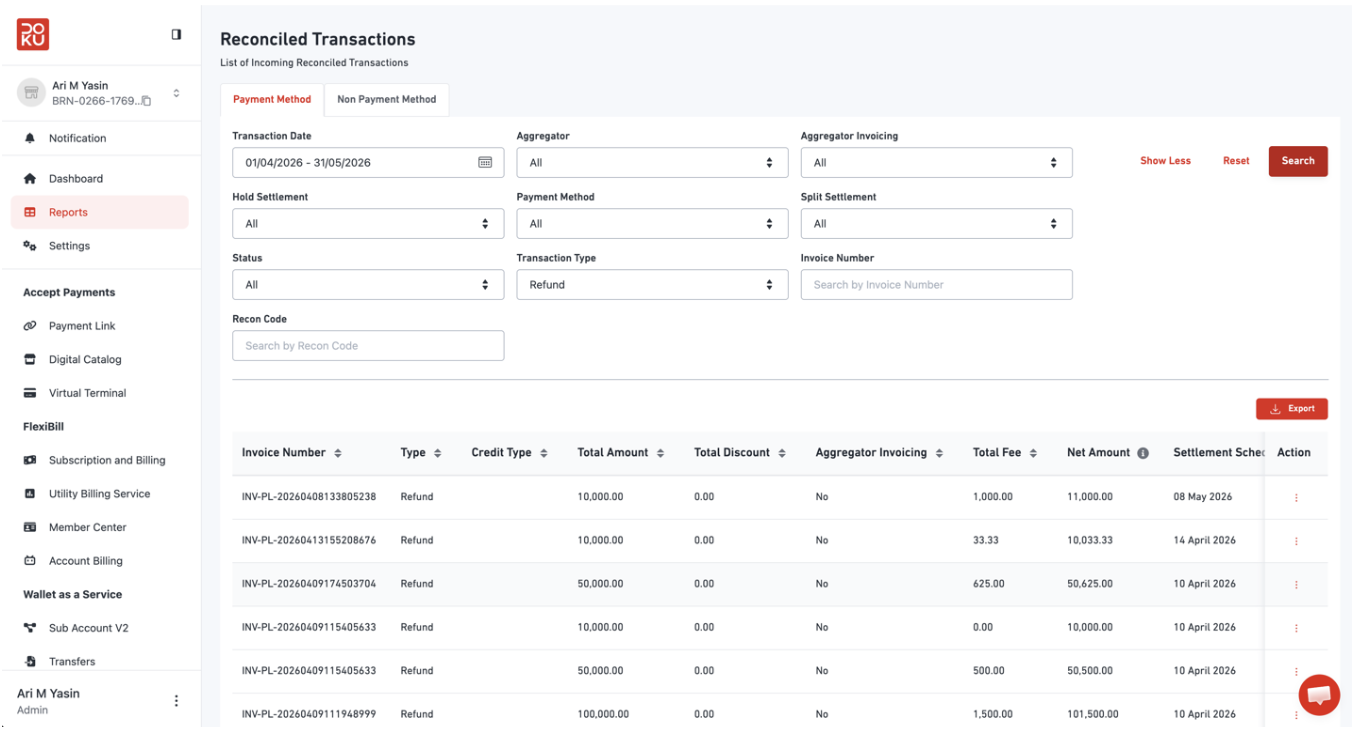Open Transfers page
The height and width of the screenshot is (744, 1362).
point(72,662)
